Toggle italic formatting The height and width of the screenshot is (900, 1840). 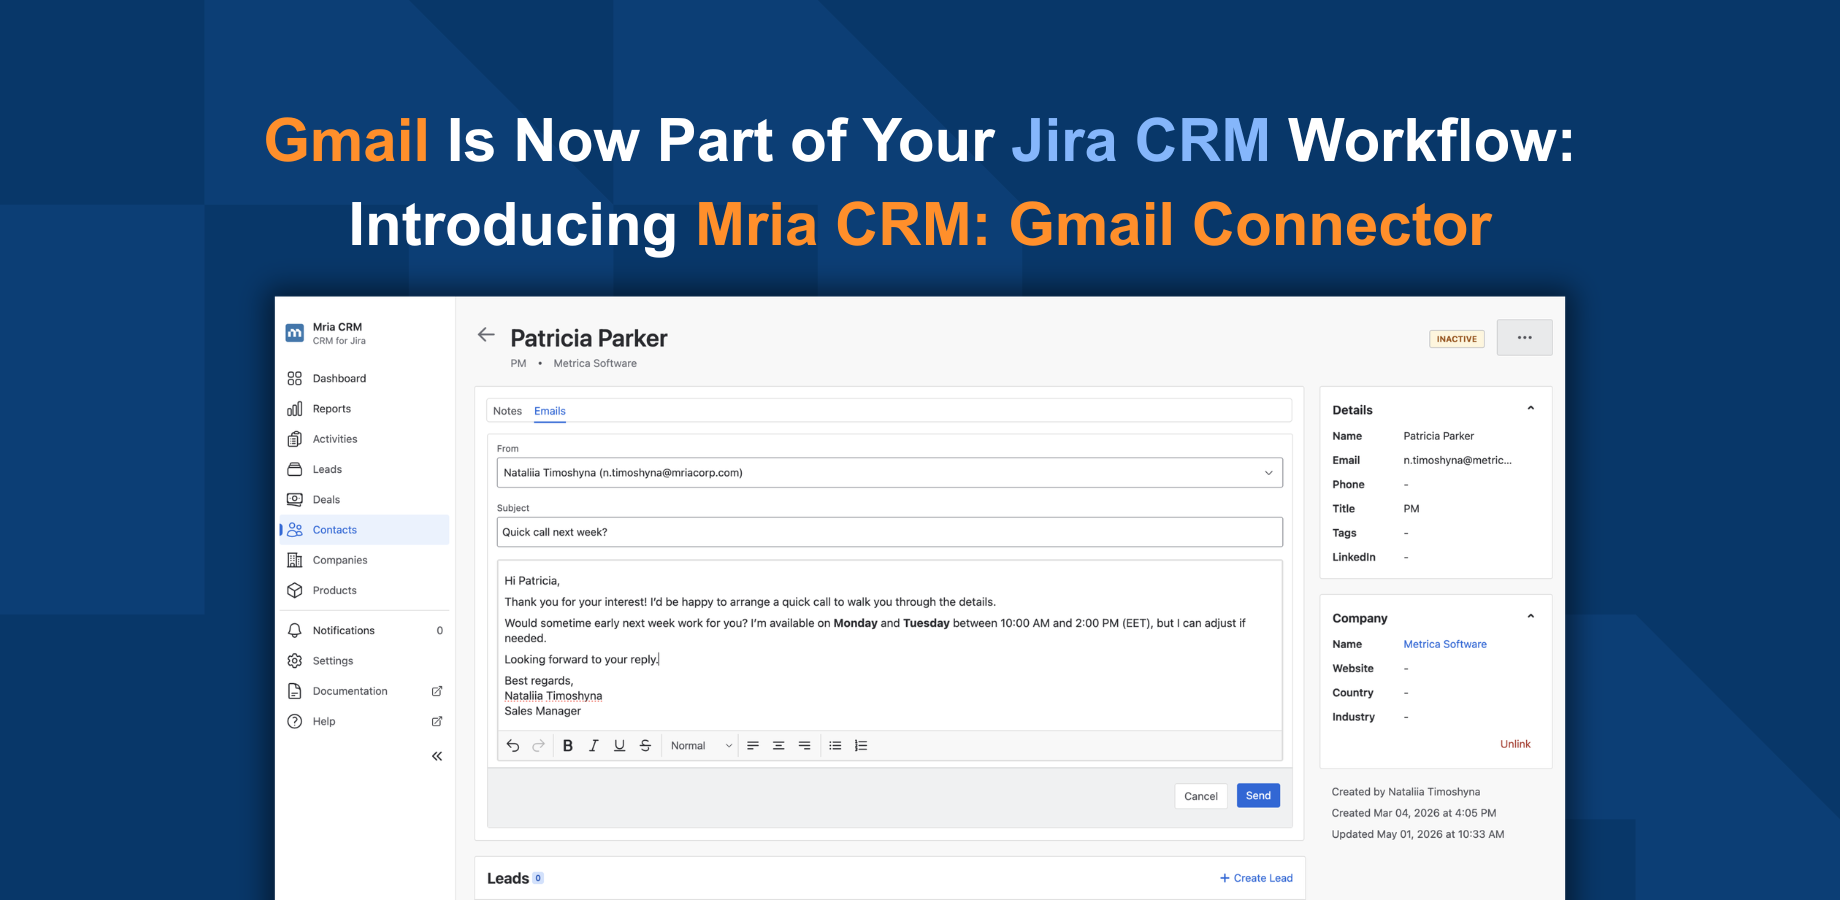pos(594,746)
